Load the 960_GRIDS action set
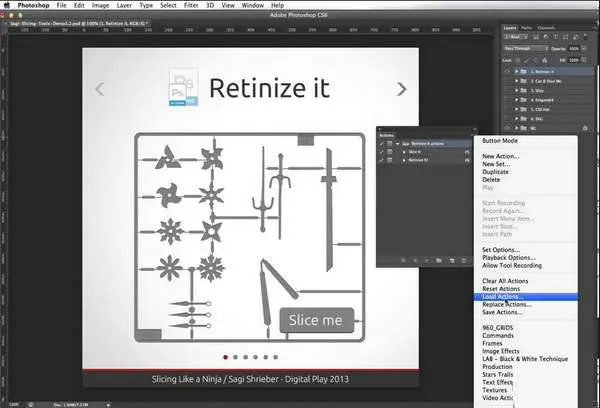The height and width of the screenshot is (408, 600). pos(526,328)
